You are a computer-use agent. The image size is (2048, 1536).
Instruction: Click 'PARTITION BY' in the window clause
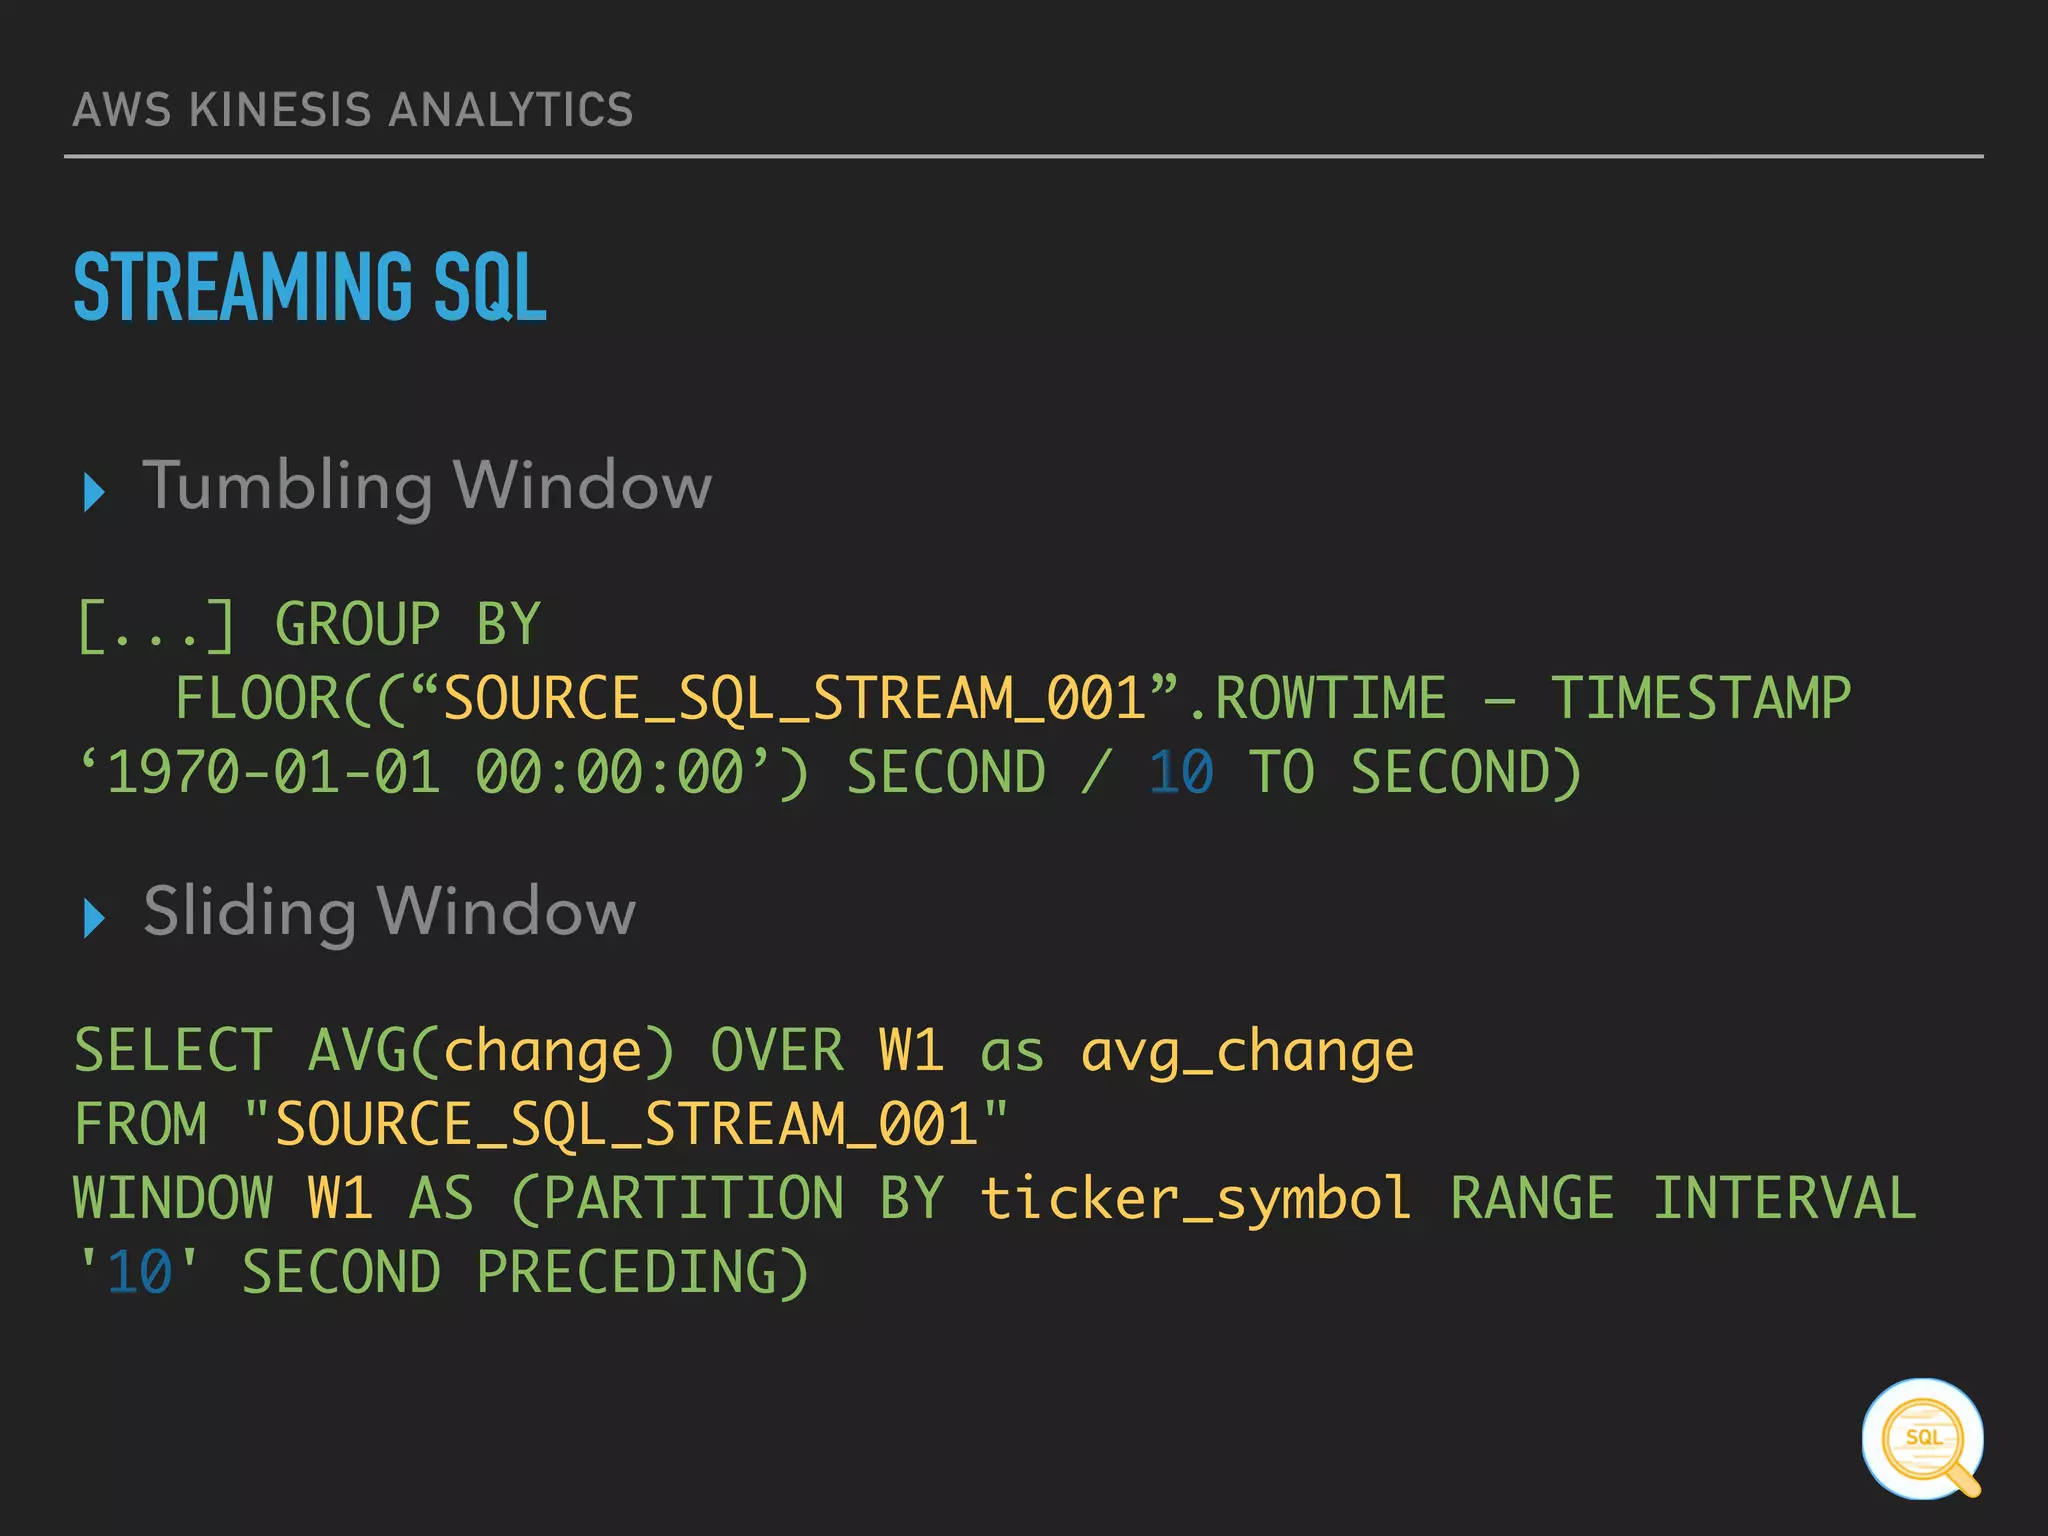coord(744,1198)
